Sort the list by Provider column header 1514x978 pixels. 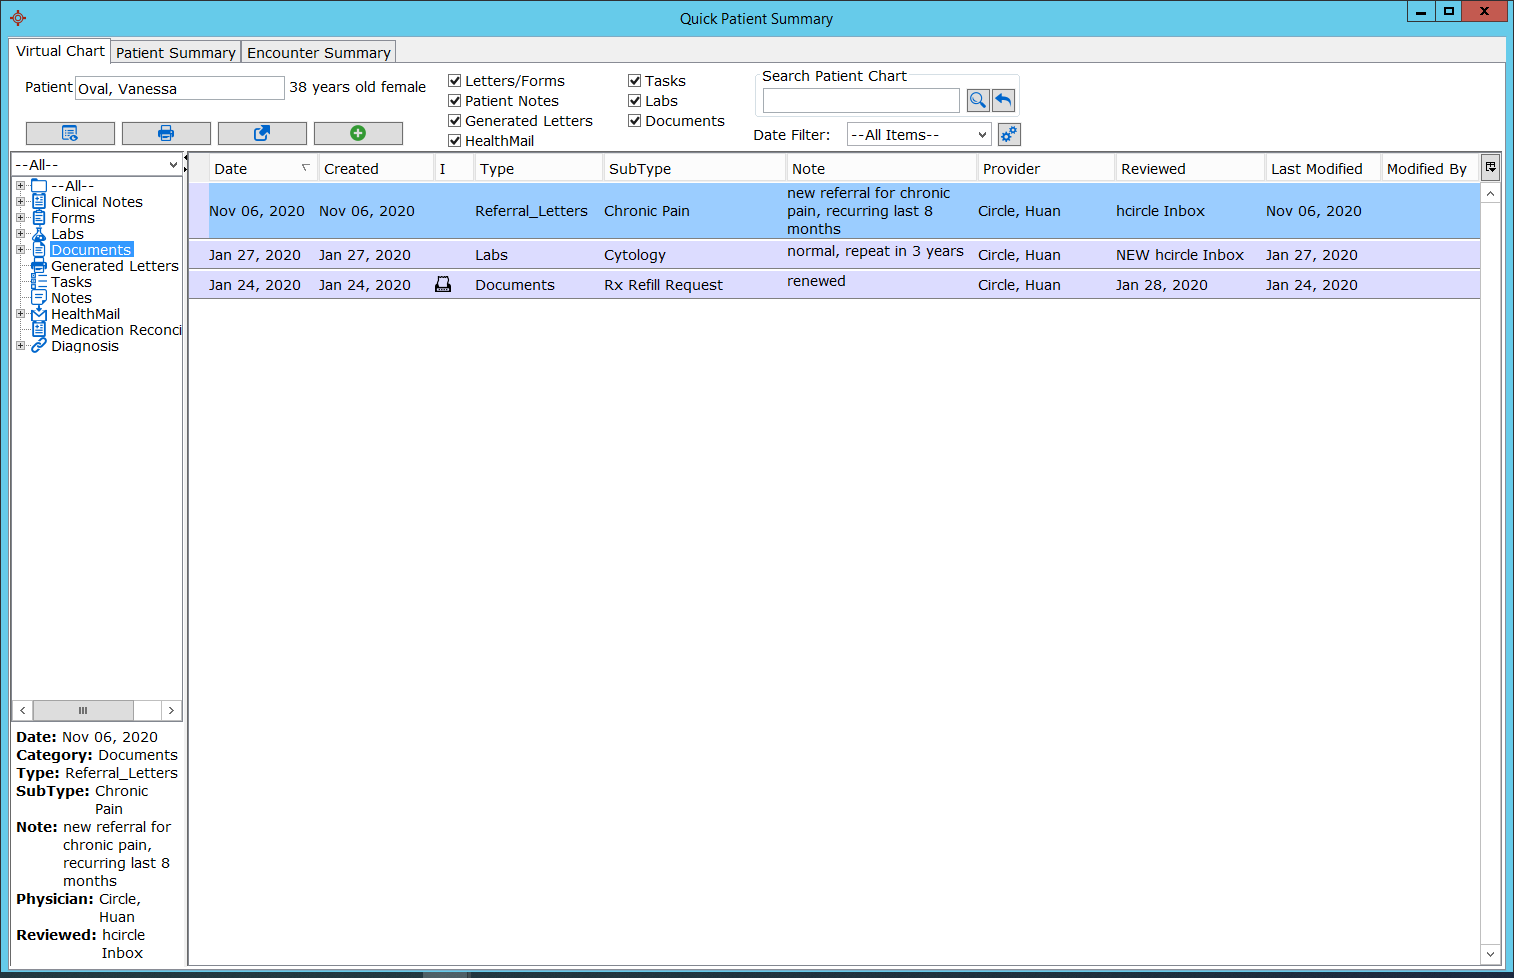1011,169
